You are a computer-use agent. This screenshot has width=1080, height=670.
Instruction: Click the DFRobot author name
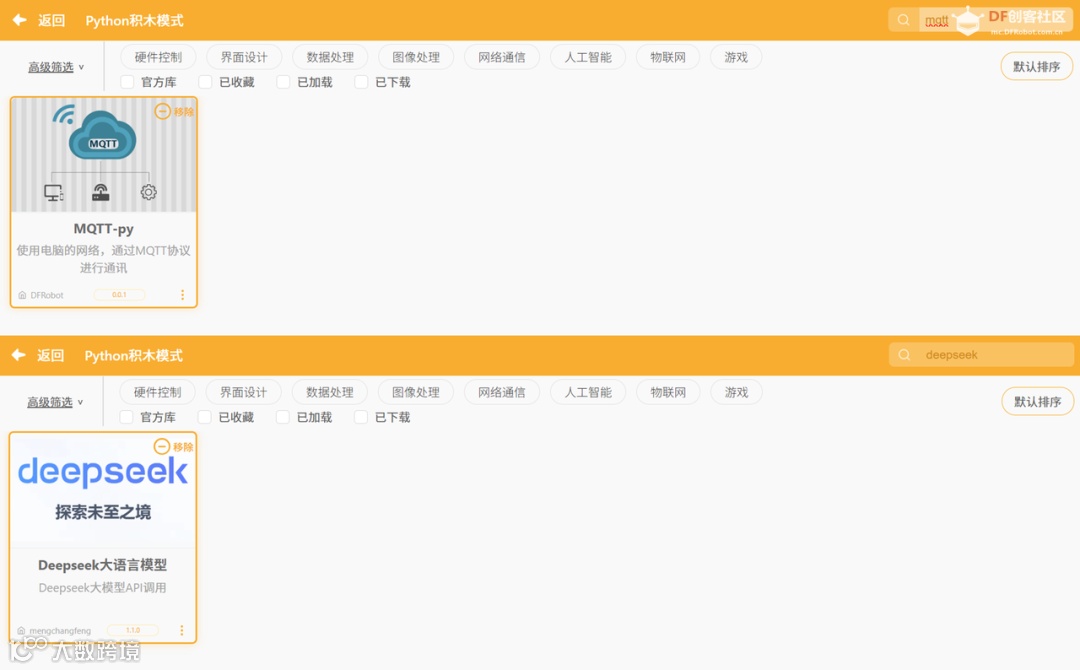click(47, 295)
